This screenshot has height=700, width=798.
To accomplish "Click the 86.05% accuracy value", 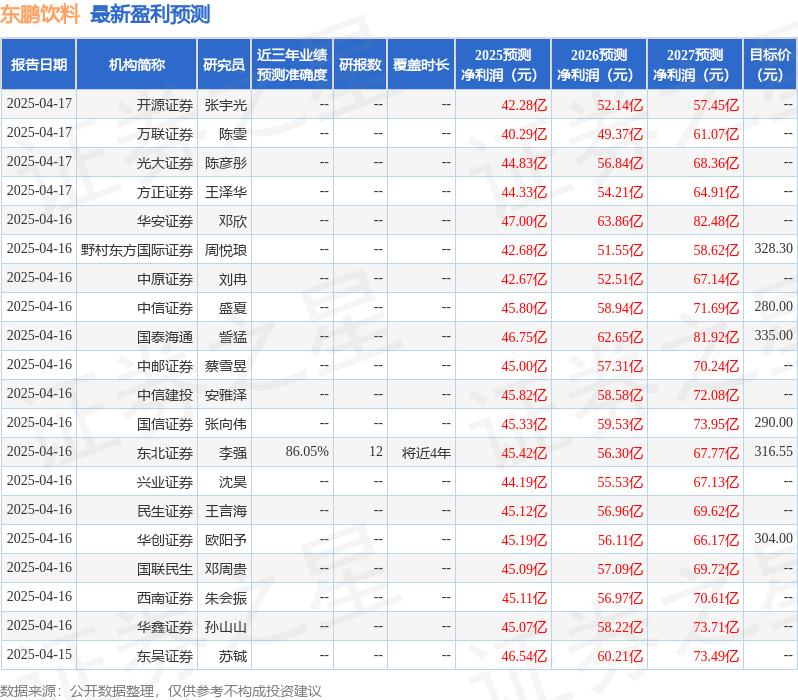I will click(x=307, y=452).
